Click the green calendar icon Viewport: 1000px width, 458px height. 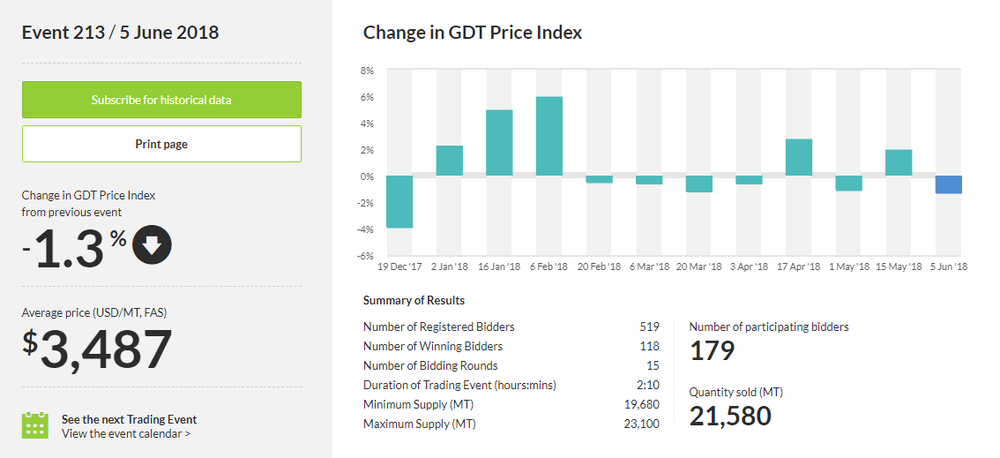35,425
